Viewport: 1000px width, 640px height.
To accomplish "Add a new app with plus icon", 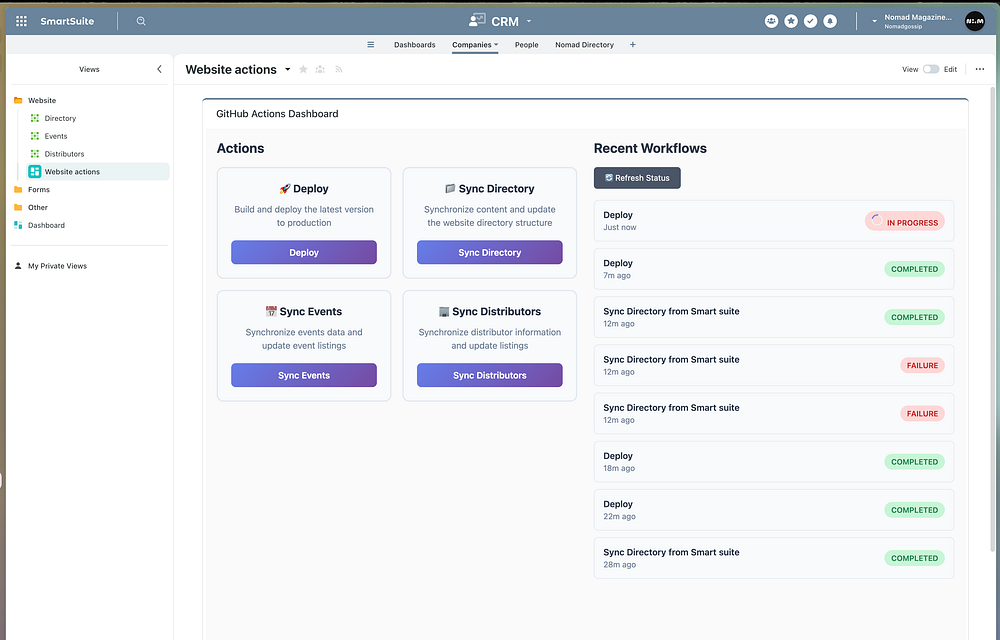I will (x=633, y=45).
